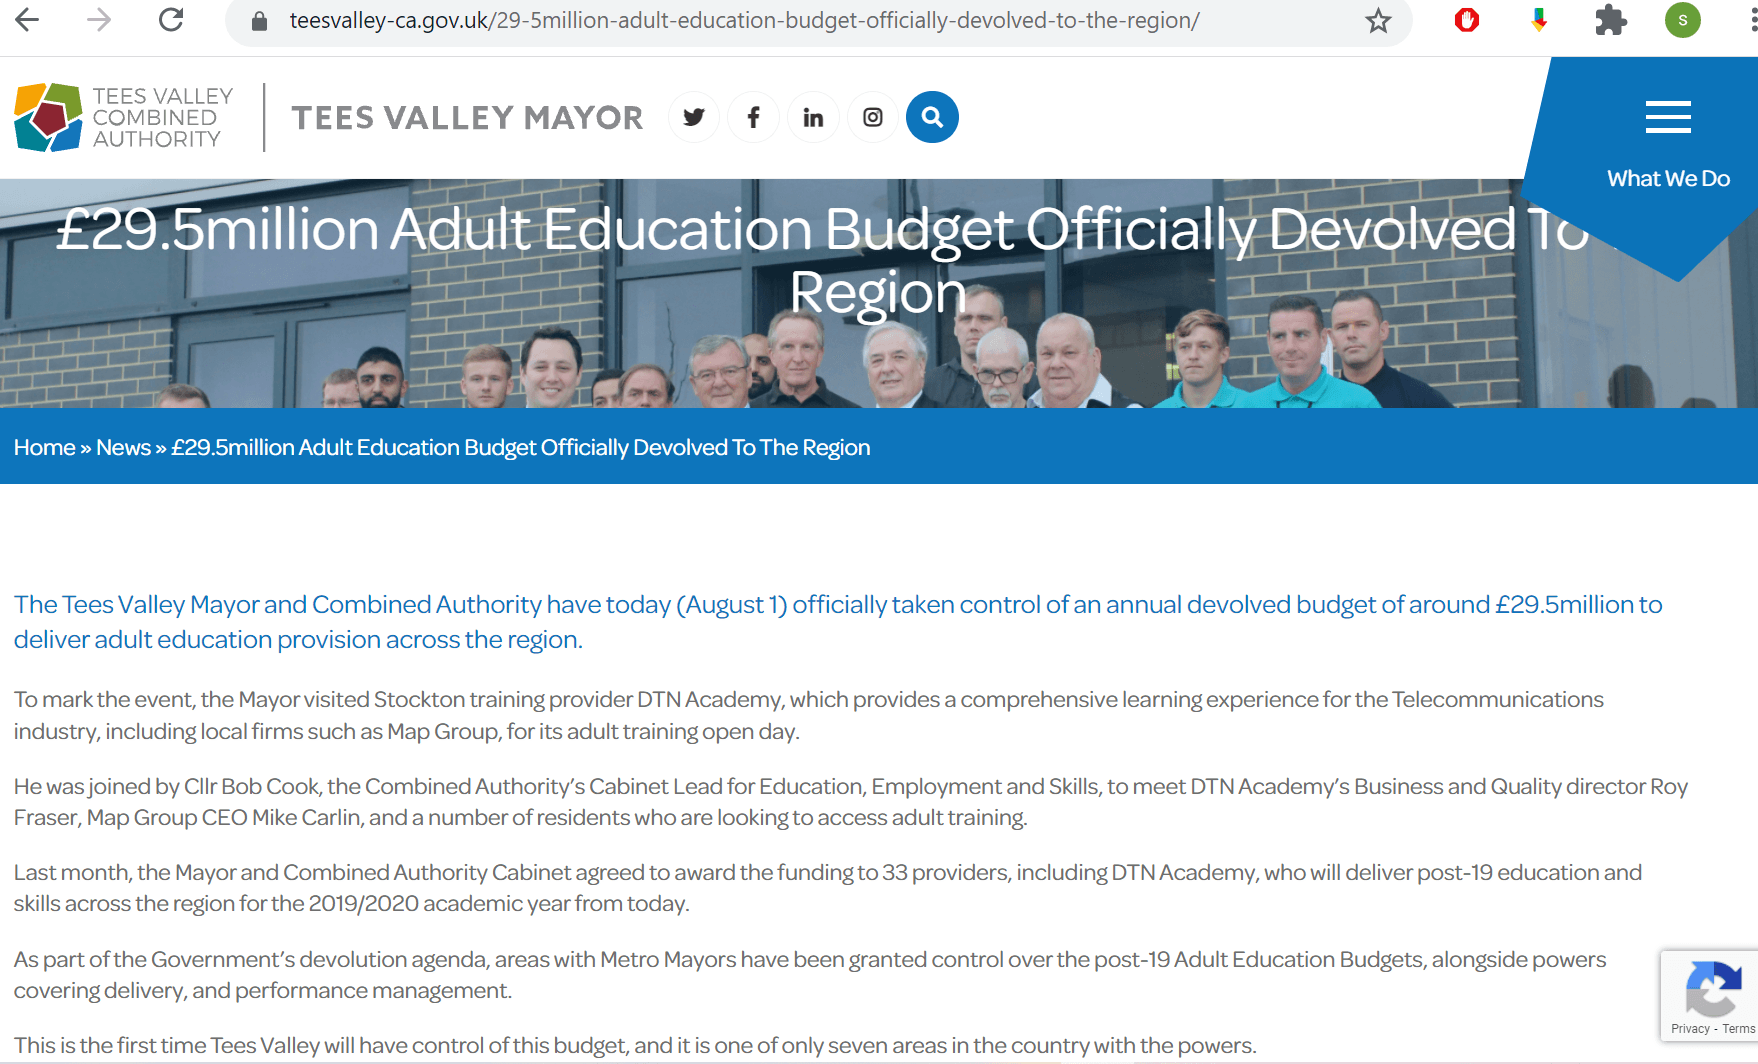1758x1064 pixels.
Task: View site security padlock info
Action: (259, 21)
